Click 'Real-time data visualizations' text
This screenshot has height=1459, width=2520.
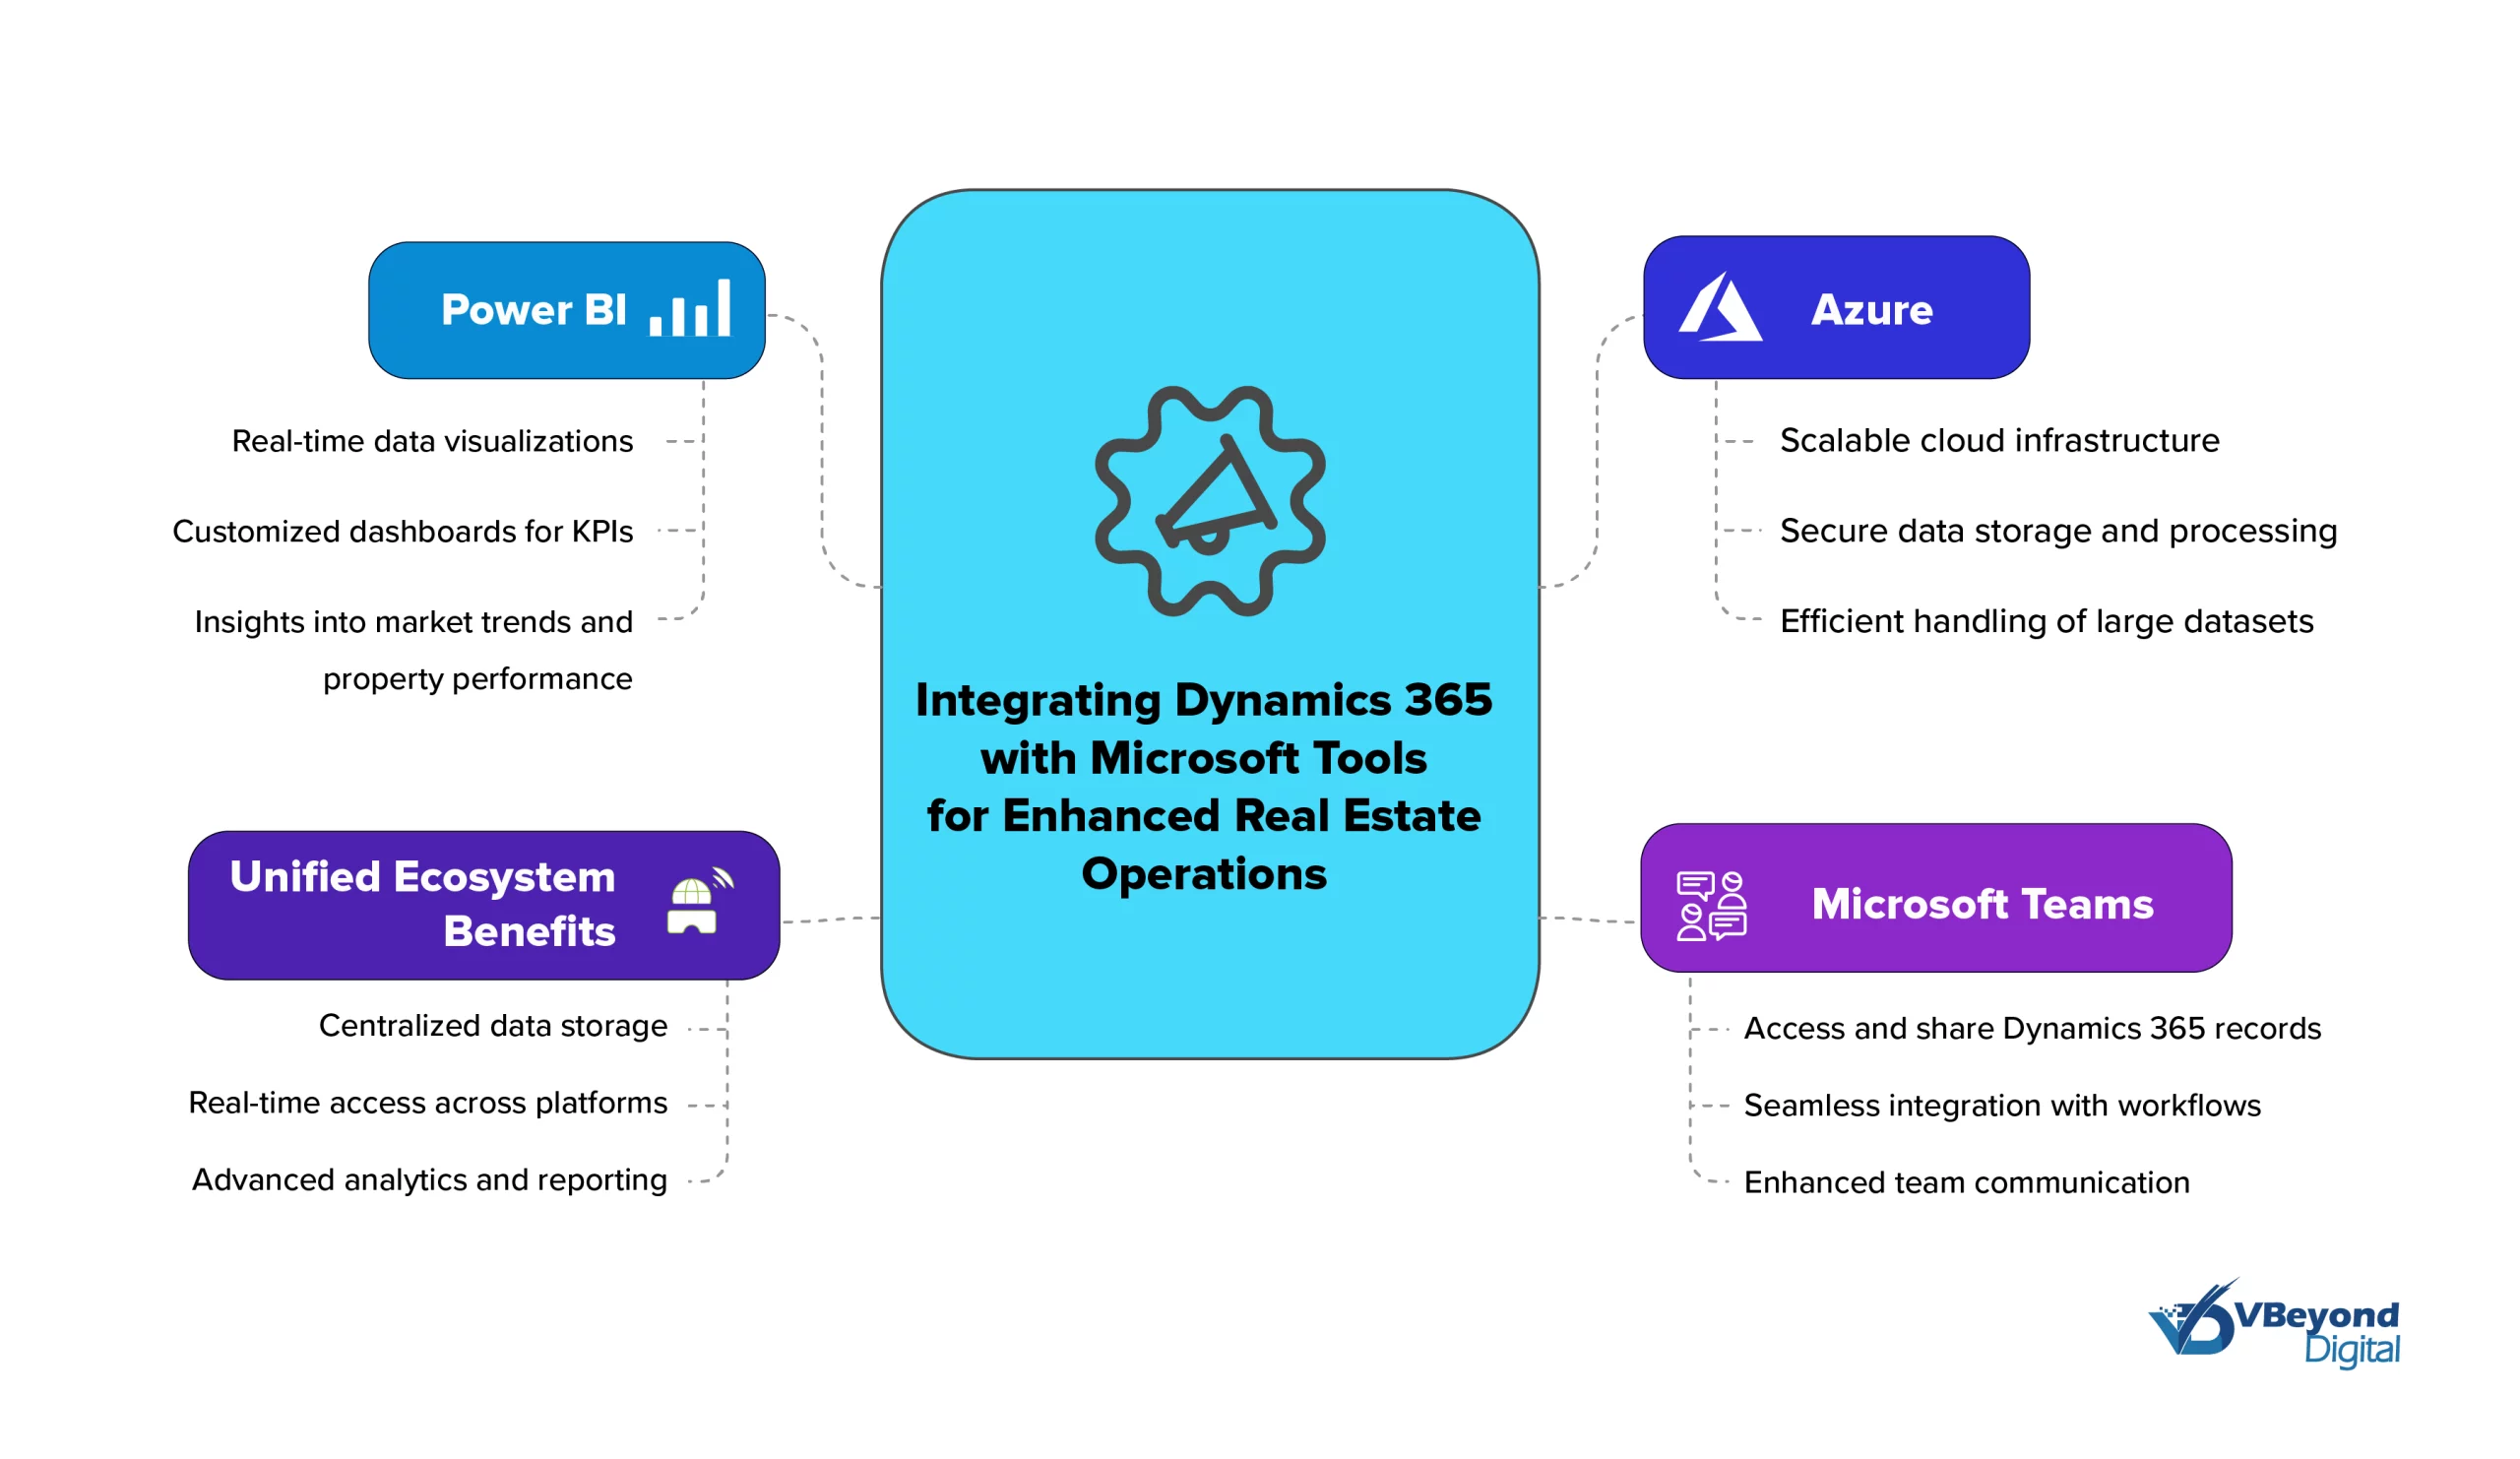[x=432, y=441]
